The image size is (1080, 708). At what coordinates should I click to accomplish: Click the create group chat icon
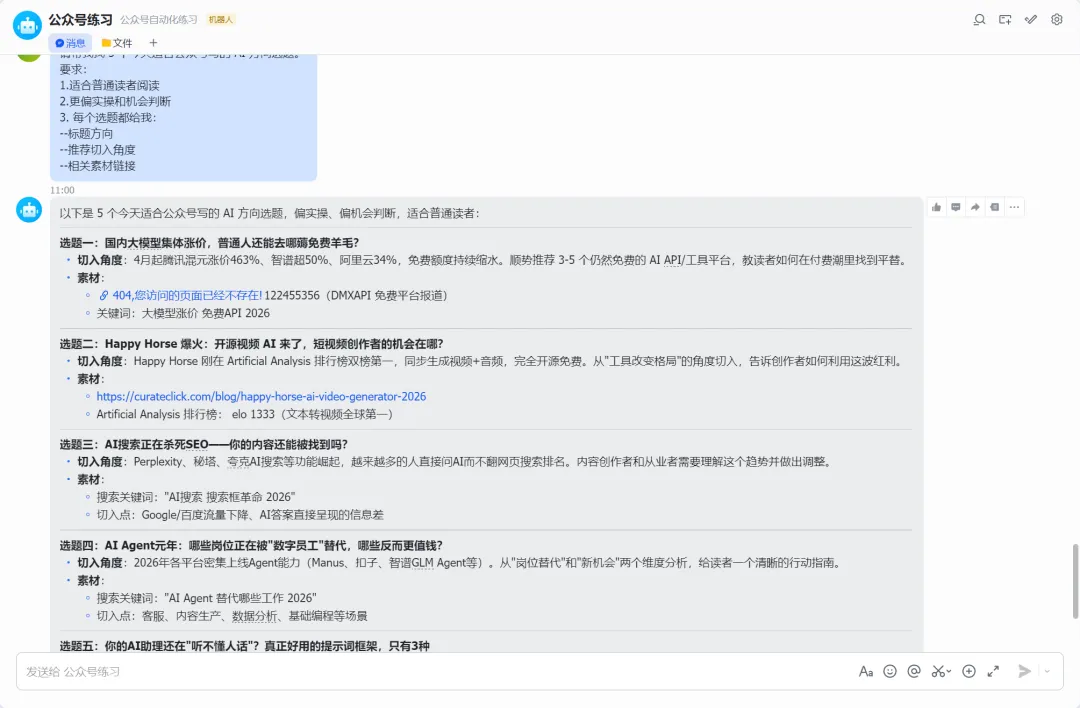click(1005, 20)
